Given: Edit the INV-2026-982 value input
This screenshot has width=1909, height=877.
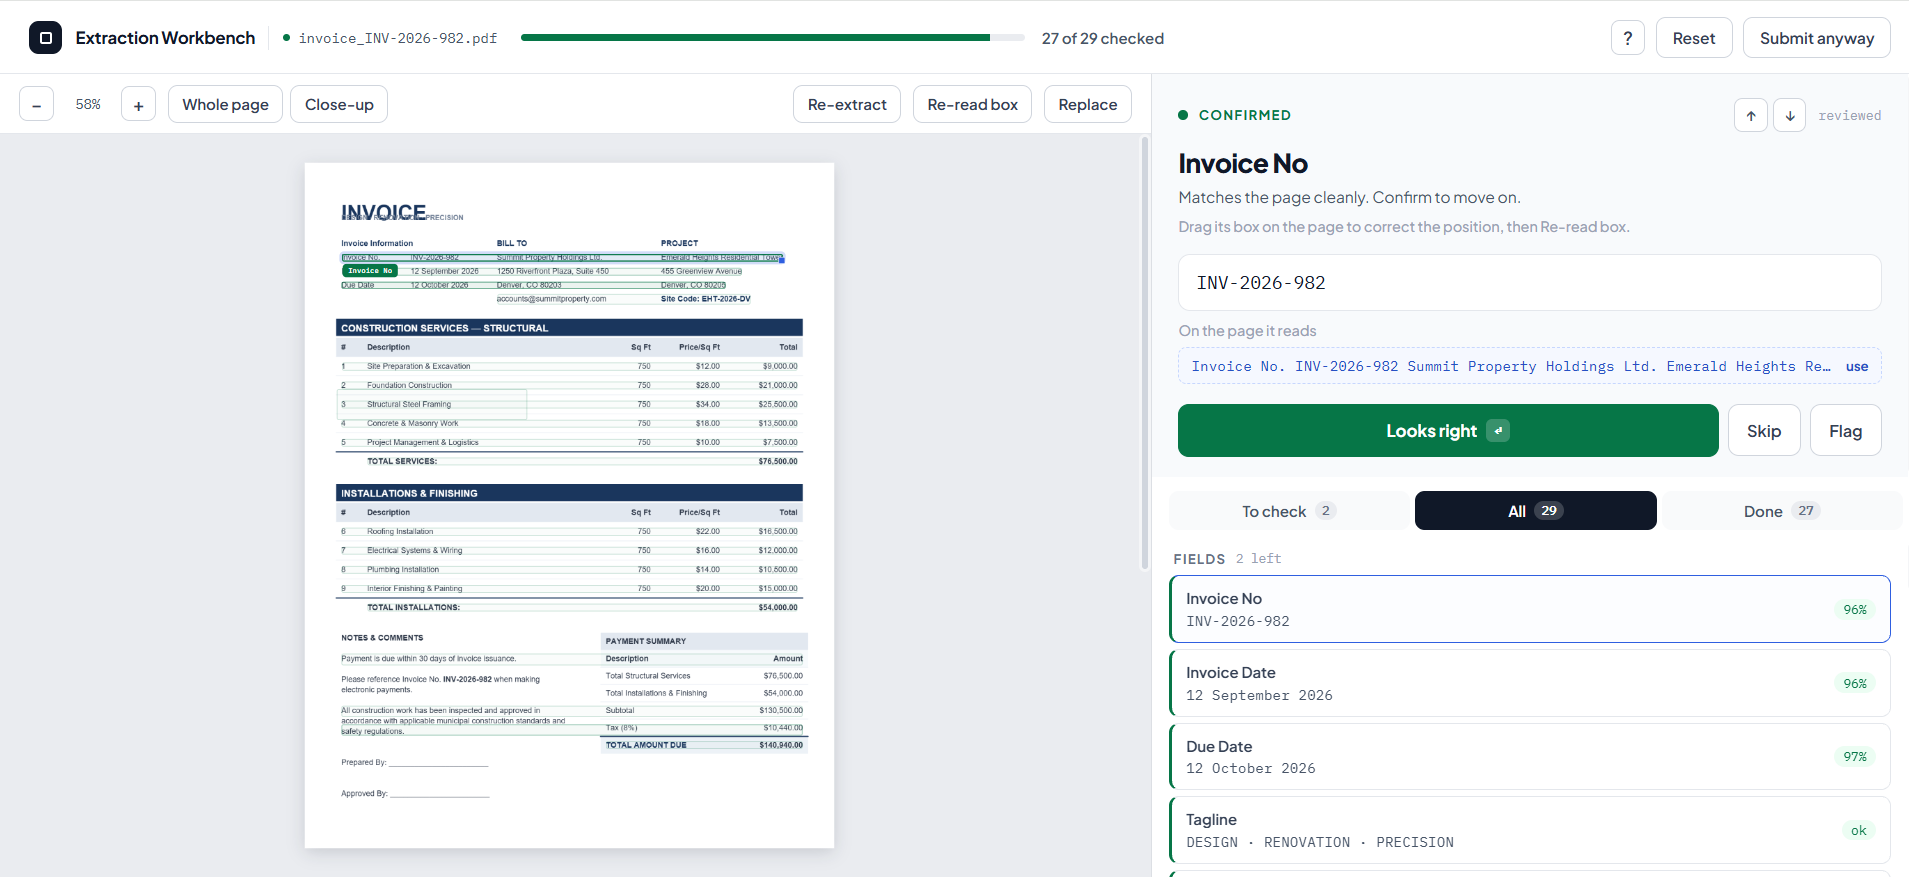Looking at the screenshot, I should point(1529,283).
